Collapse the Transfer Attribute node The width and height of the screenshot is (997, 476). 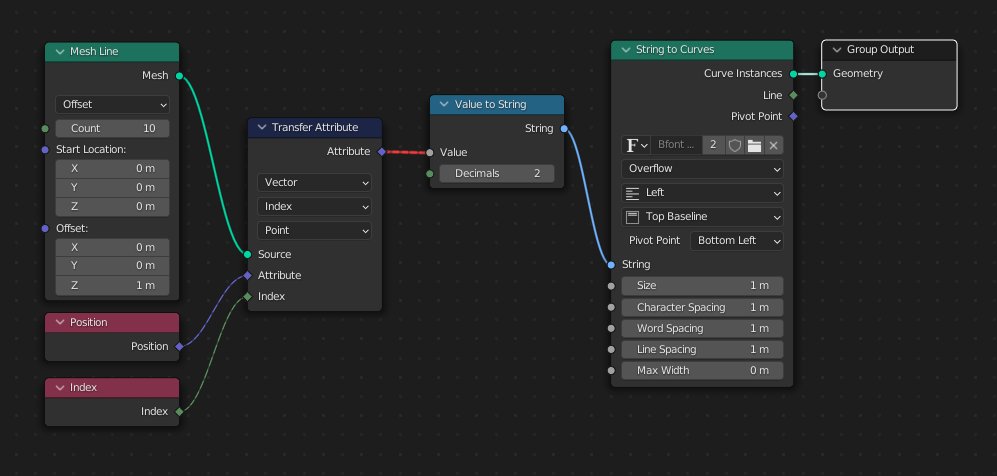click(x=262, y=127)
